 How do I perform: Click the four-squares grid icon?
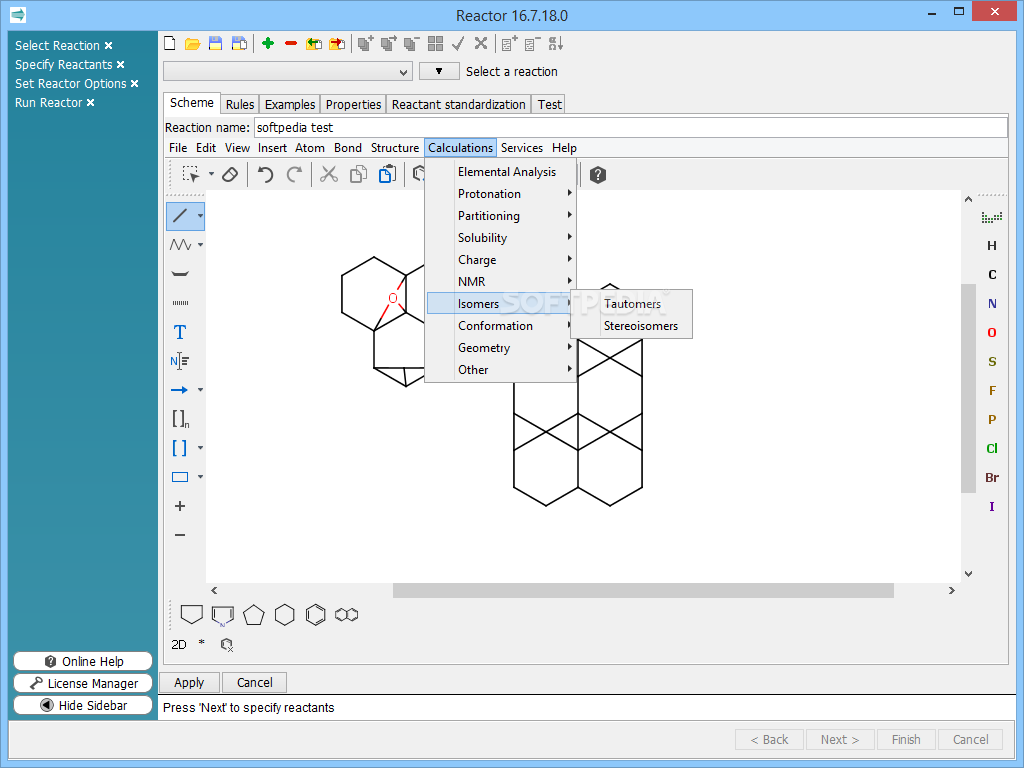click(435, 44)
